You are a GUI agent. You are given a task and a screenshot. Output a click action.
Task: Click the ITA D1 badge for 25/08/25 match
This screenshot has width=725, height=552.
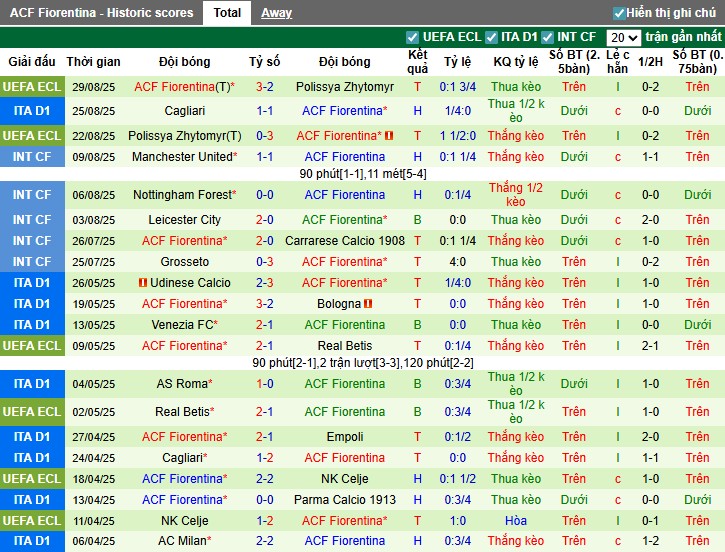(x=31, y=110)
